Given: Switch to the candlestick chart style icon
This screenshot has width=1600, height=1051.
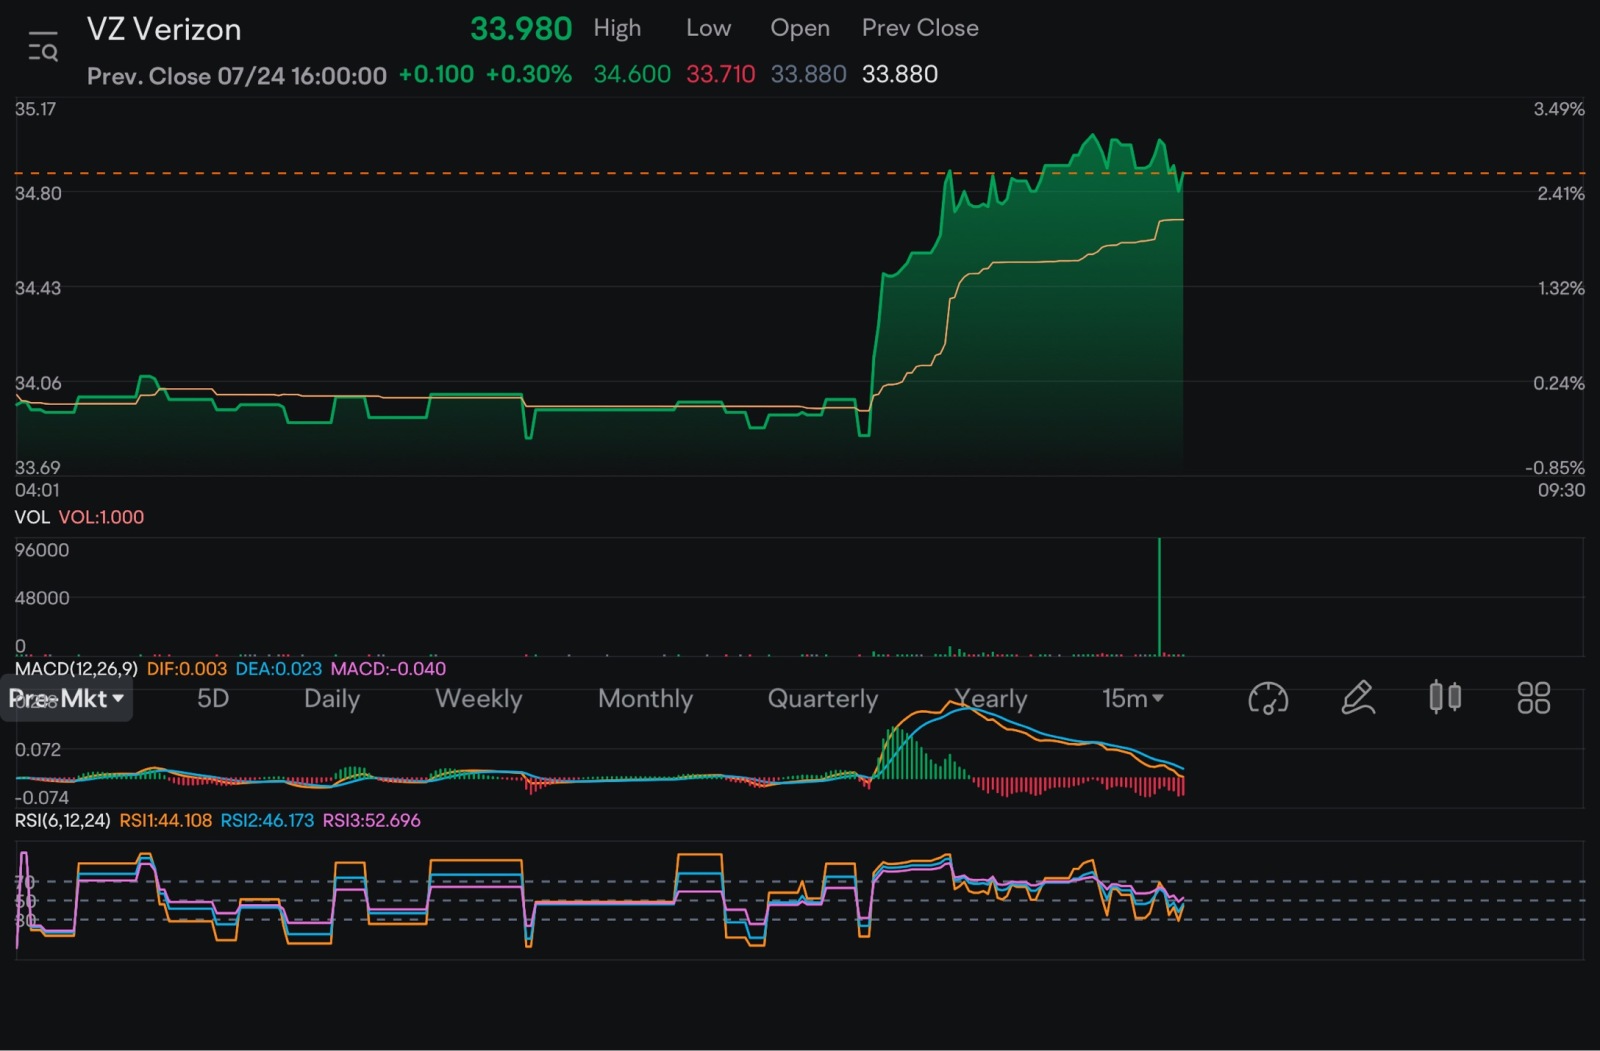Looking at the screenshot, I should pos(1445,697).
